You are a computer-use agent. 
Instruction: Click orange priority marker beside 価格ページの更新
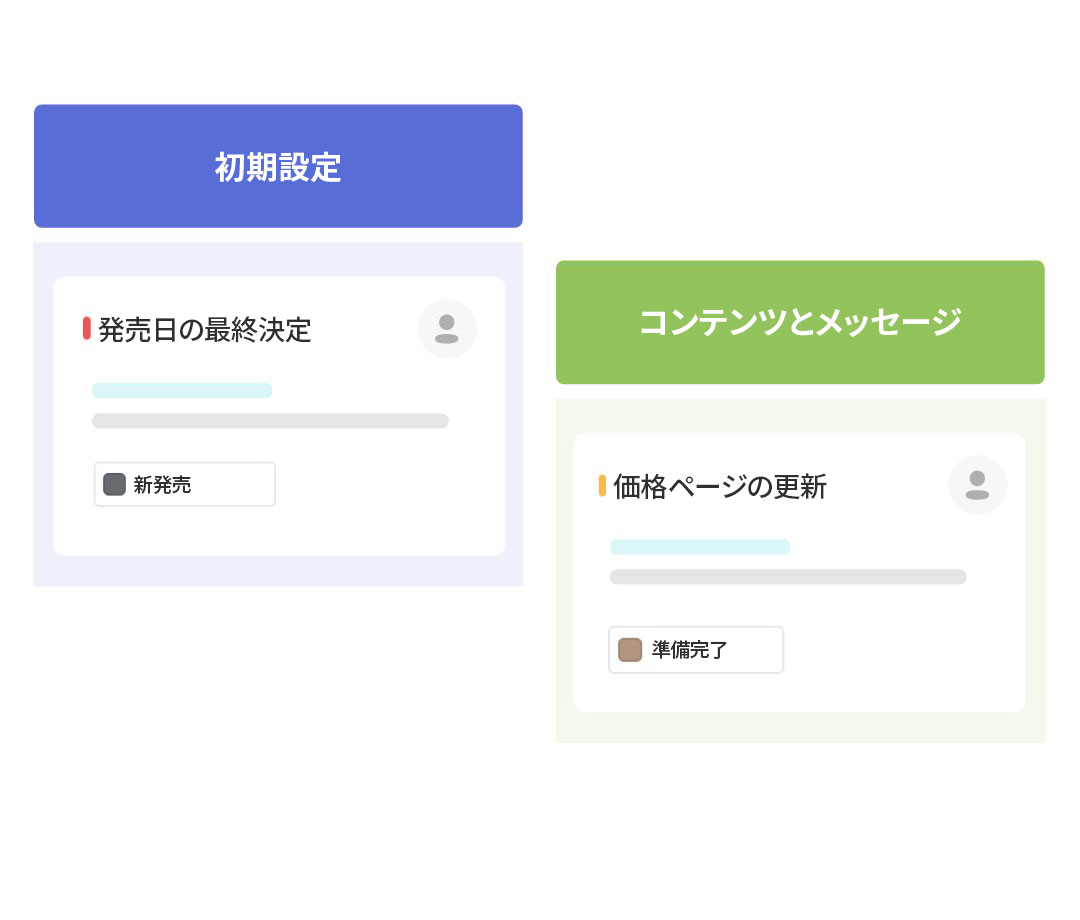602,486
